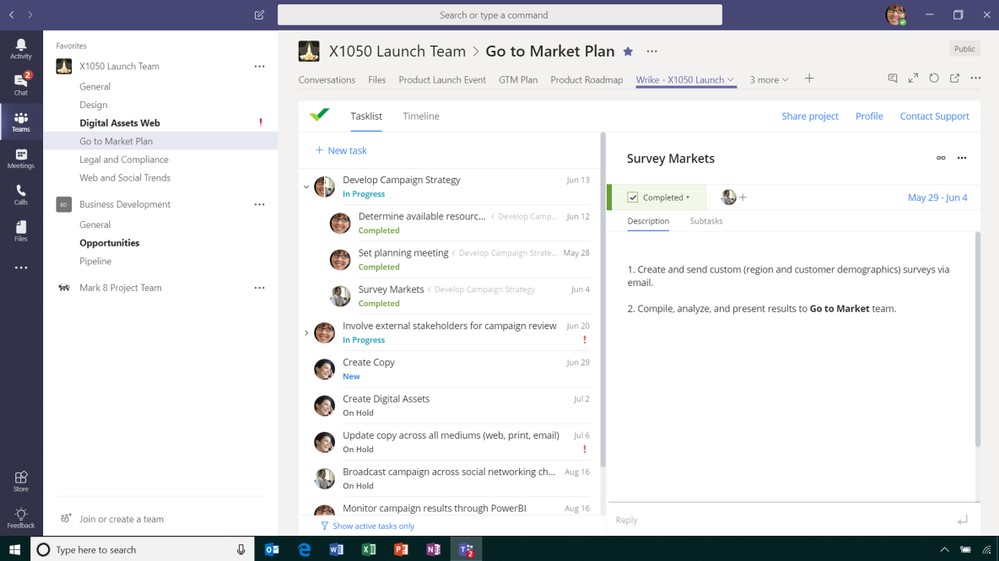Open the 3 more tabs dropdown
This screenshot has width=999, height=561.
click(x=769, y=80)
